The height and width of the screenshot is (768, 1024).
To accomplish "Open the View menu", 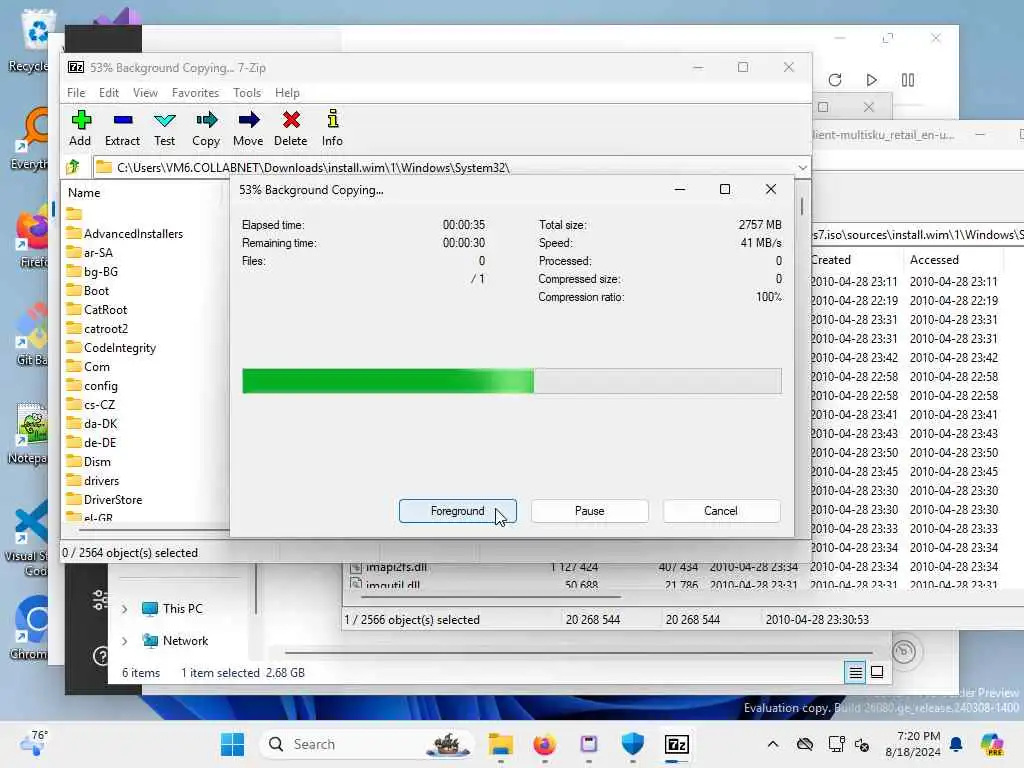I will (145, 93).
